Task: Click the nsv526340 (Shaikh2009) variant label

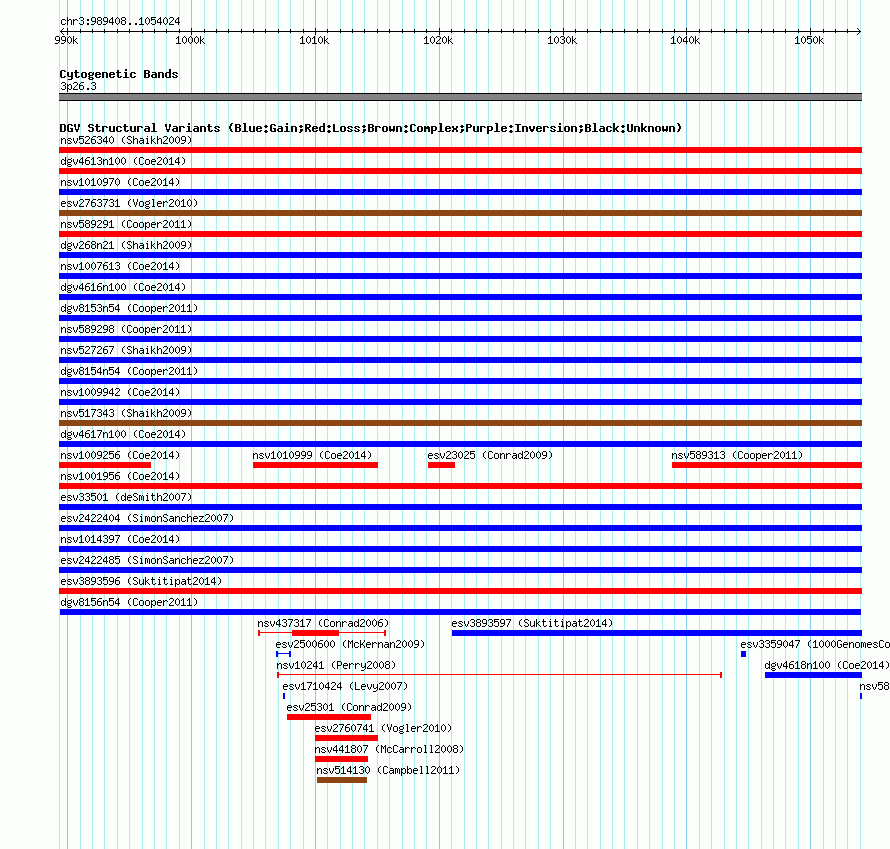Action: click(x=126, y=140)
